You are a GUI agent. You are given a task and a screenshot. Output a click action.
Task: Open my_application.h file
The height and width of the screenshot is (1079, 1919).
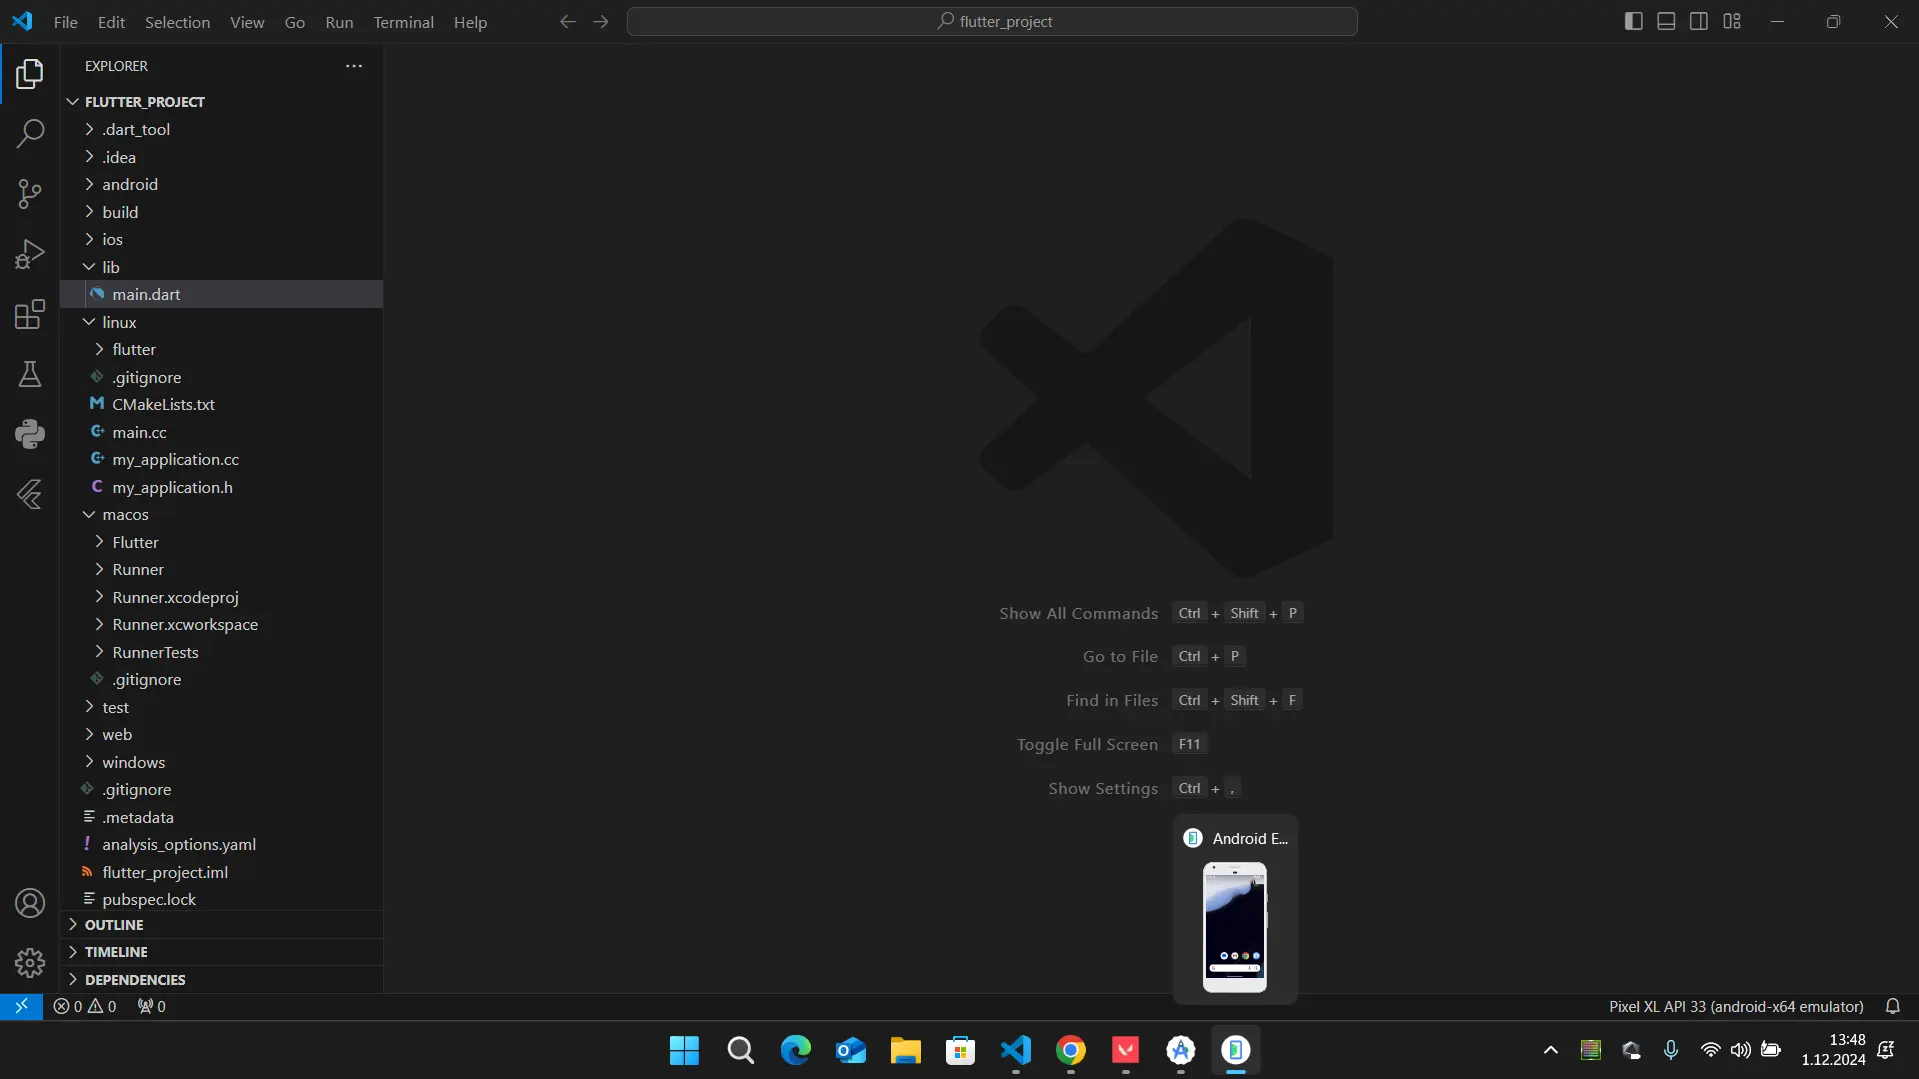pos(222,488)
